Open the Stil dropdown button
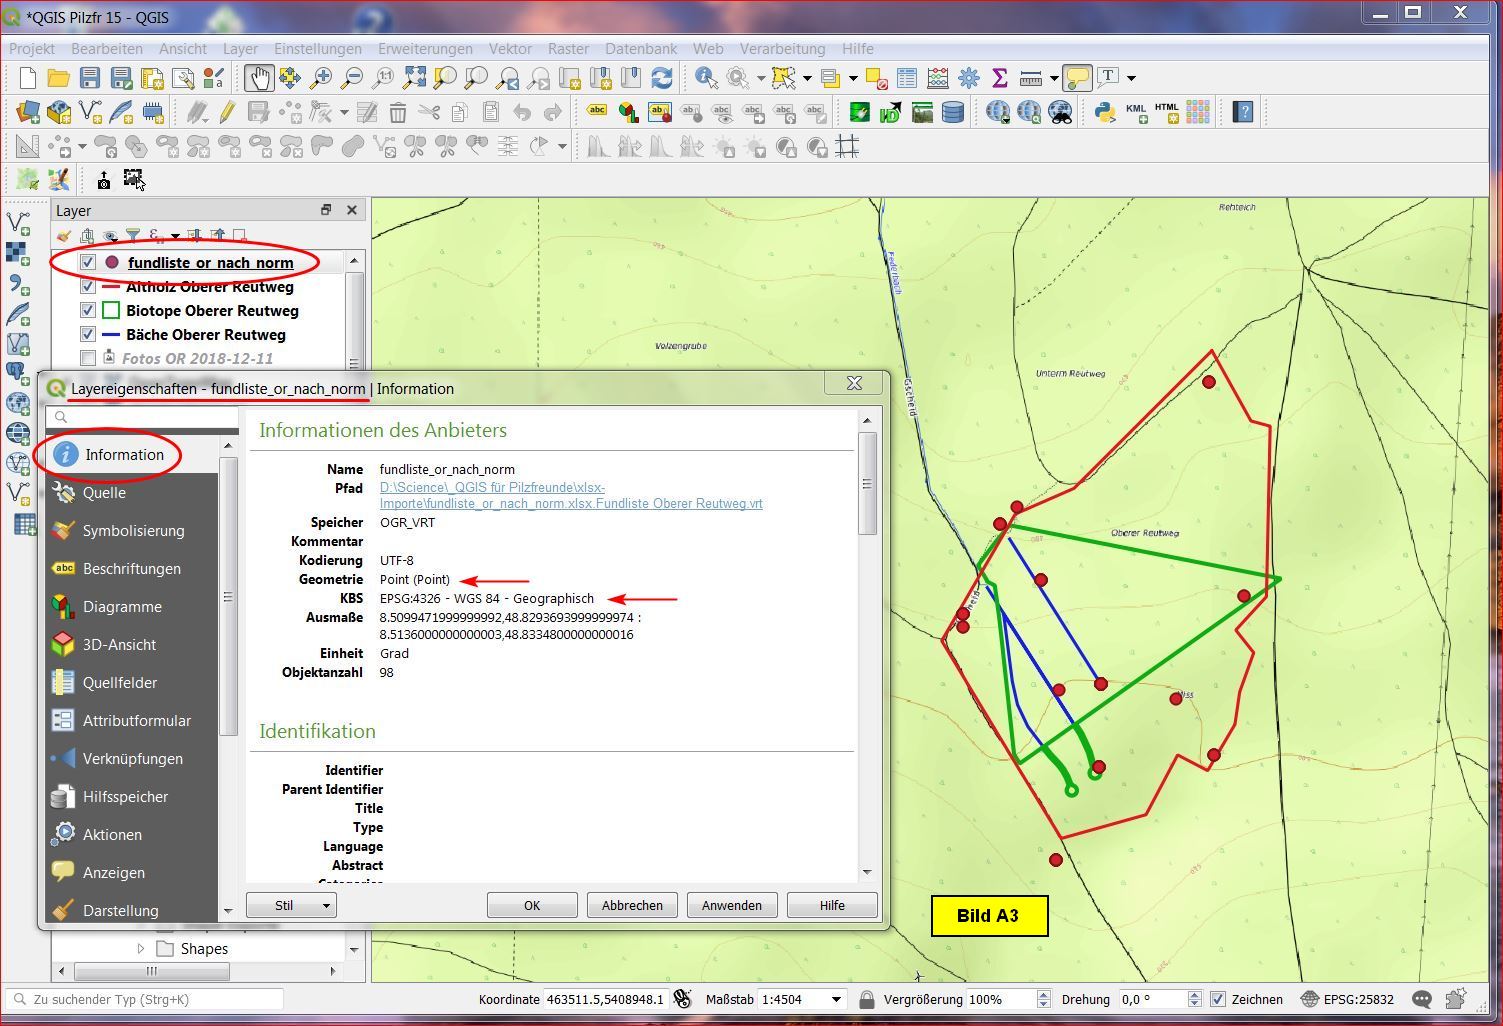Image resolution: width=1503 pixels, height=1026 pixels. tap(291, 905)
